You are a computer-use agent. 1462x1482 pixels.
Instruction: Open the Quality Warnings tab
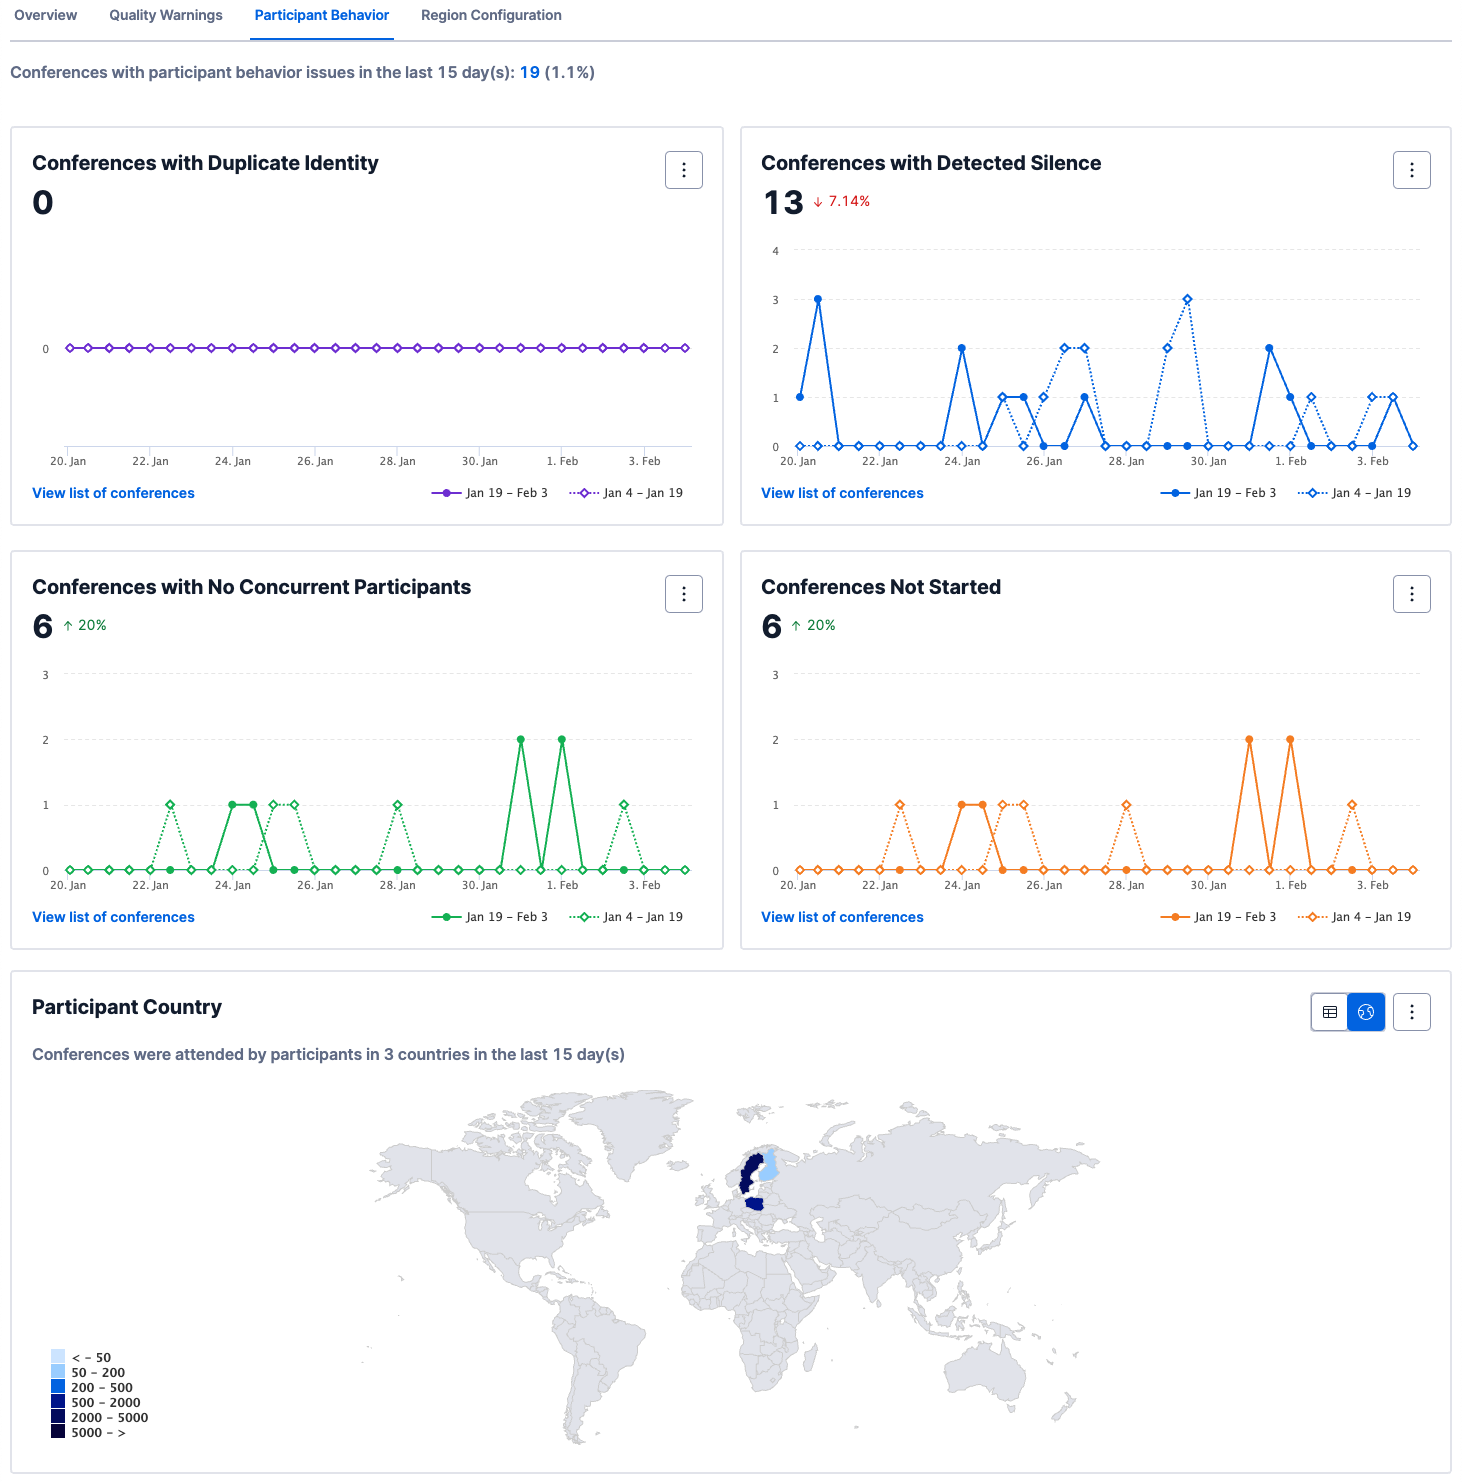coord(165,15)
